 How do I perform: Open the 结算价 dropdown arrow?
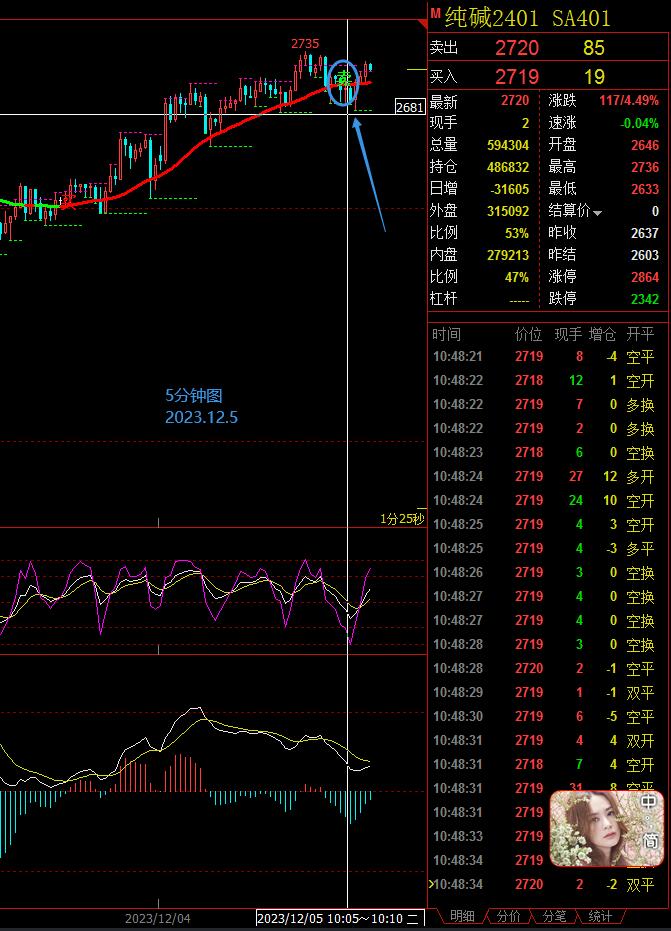(597, 213)
